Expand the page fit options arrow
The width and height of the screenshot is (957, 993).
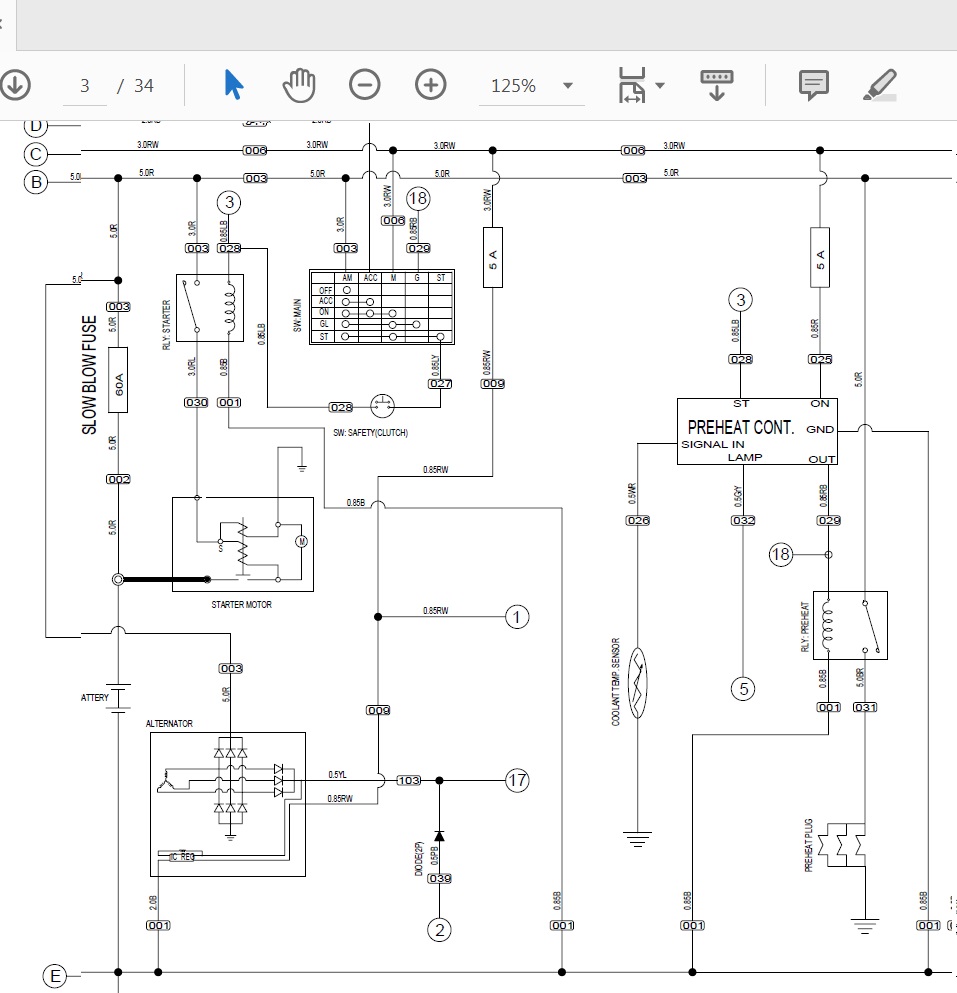tap(660, 86)
